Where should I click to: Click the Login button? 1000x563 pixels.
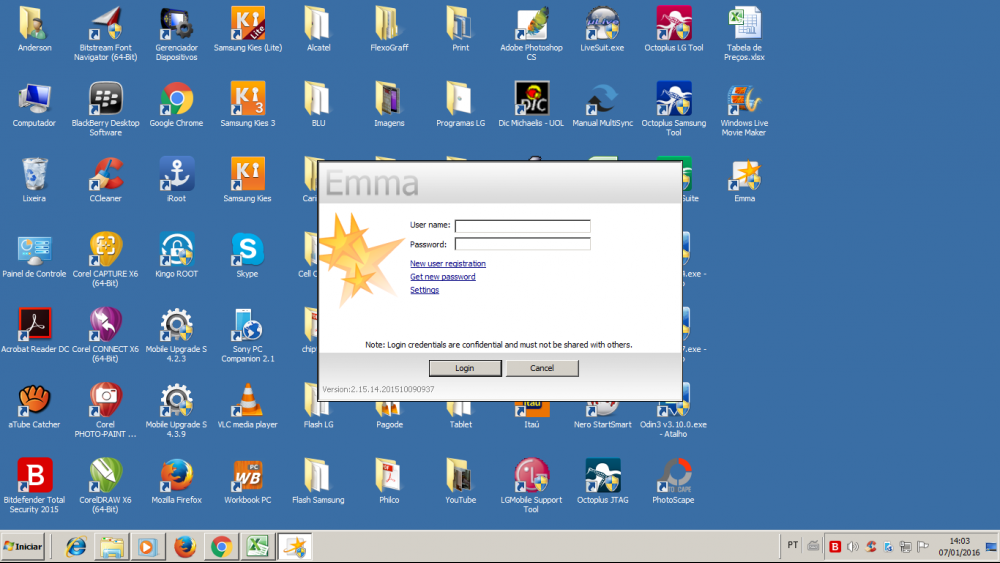point(465,368)
